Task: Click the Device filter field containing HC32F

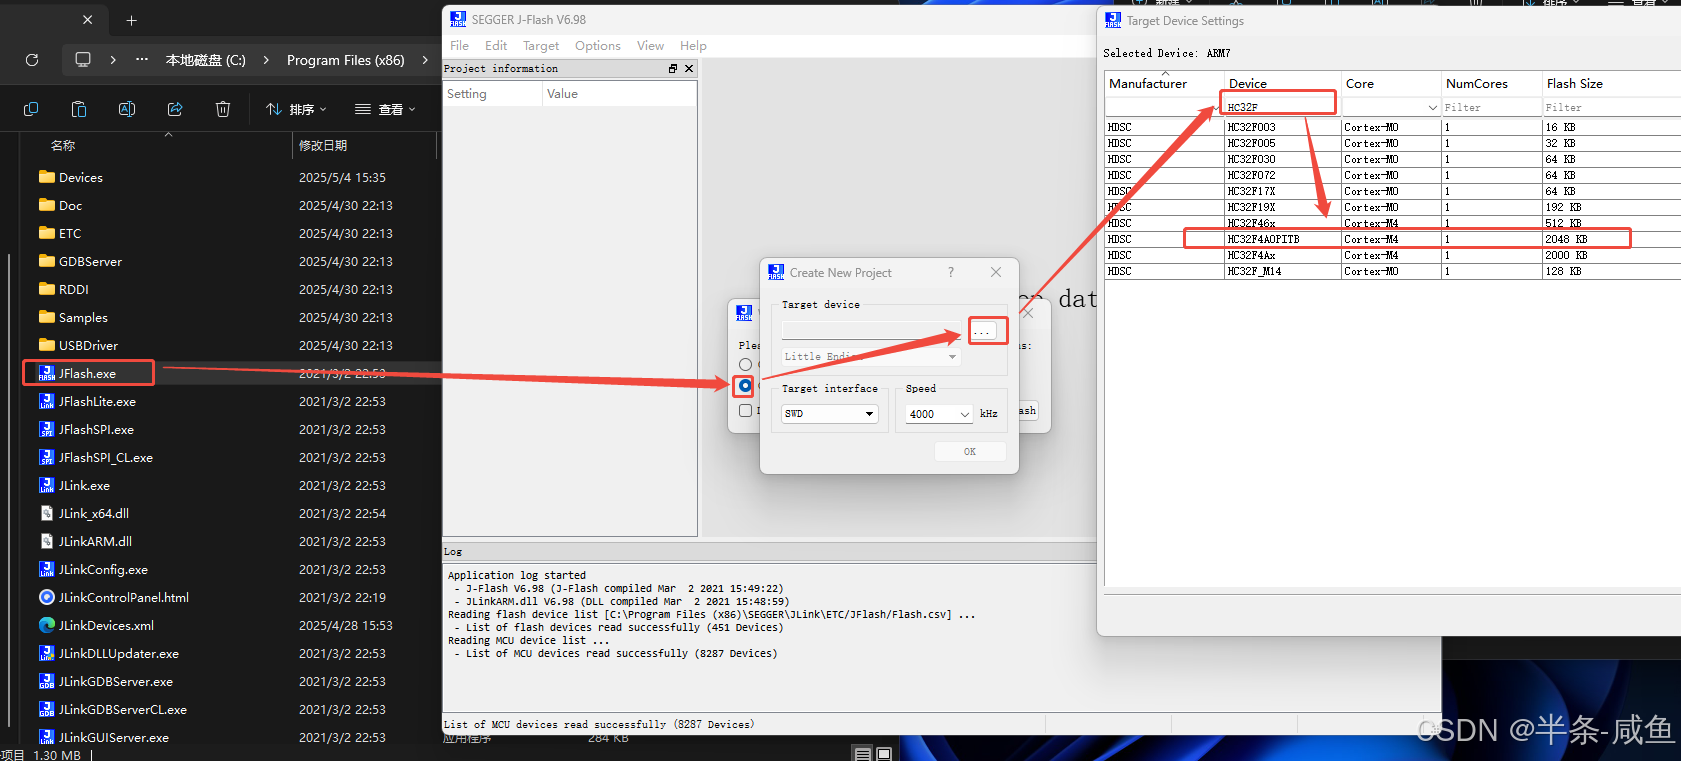Action: click(1282, 107)
